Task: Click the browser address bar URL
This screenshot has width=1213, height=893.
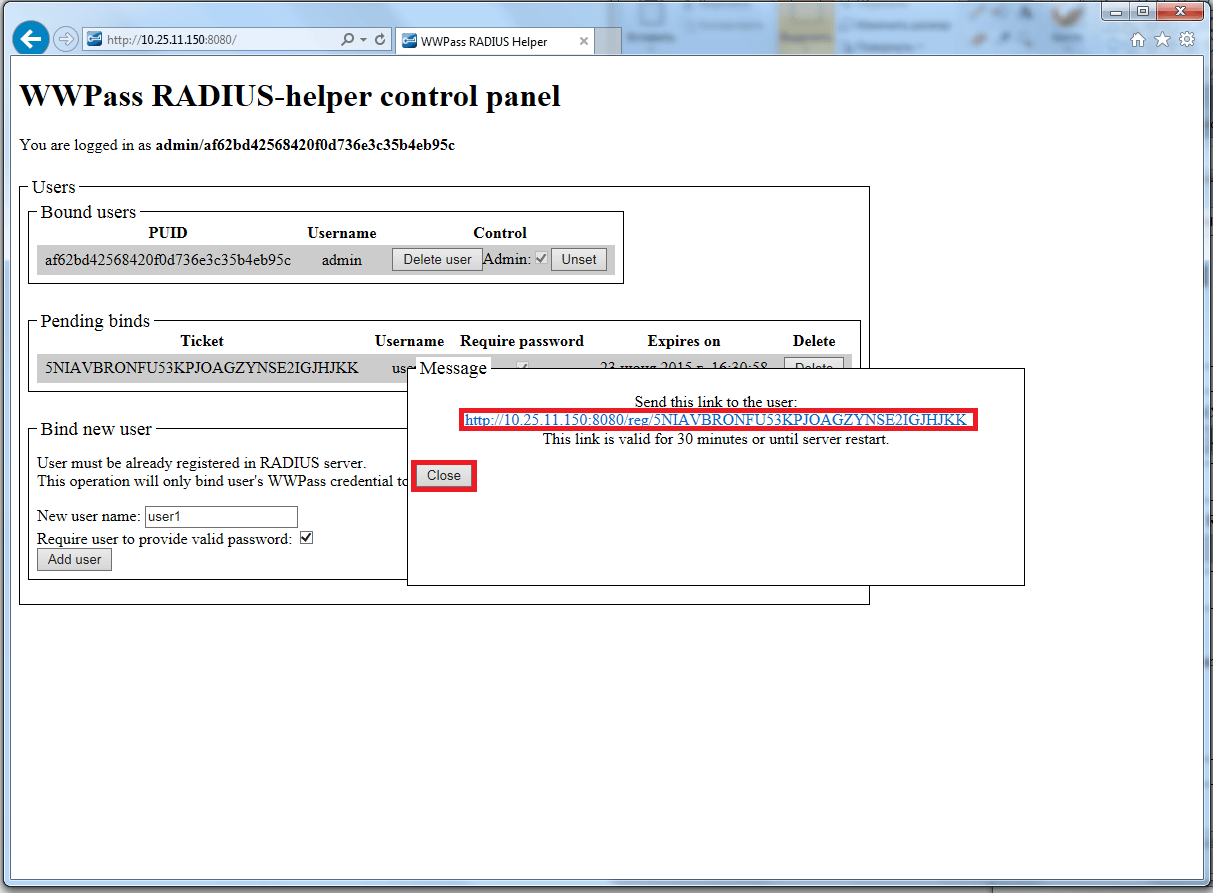Action: (x=200, y=40)
